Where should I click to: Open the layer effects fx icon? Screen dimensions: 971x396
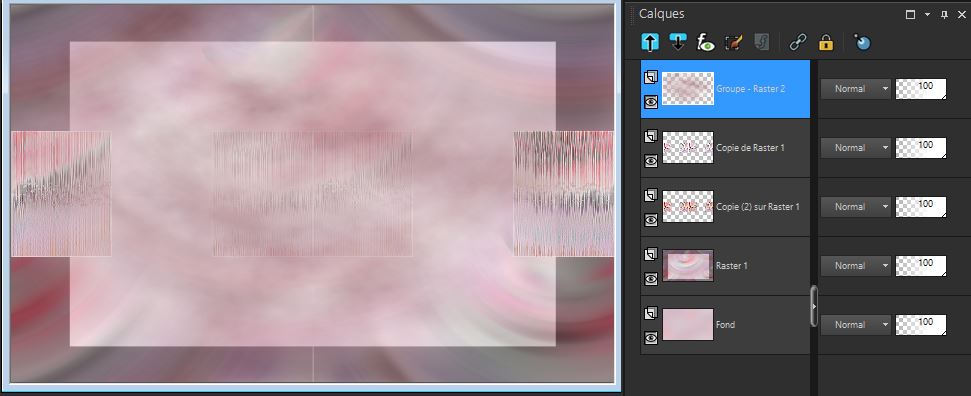[706, 42]
